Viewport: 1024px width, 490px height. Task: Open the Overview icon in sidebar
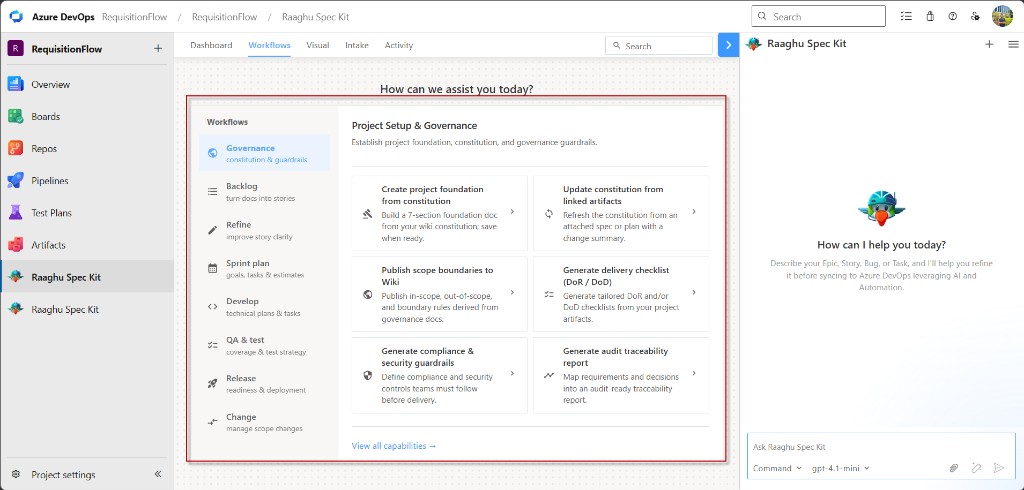pos(16,84)
